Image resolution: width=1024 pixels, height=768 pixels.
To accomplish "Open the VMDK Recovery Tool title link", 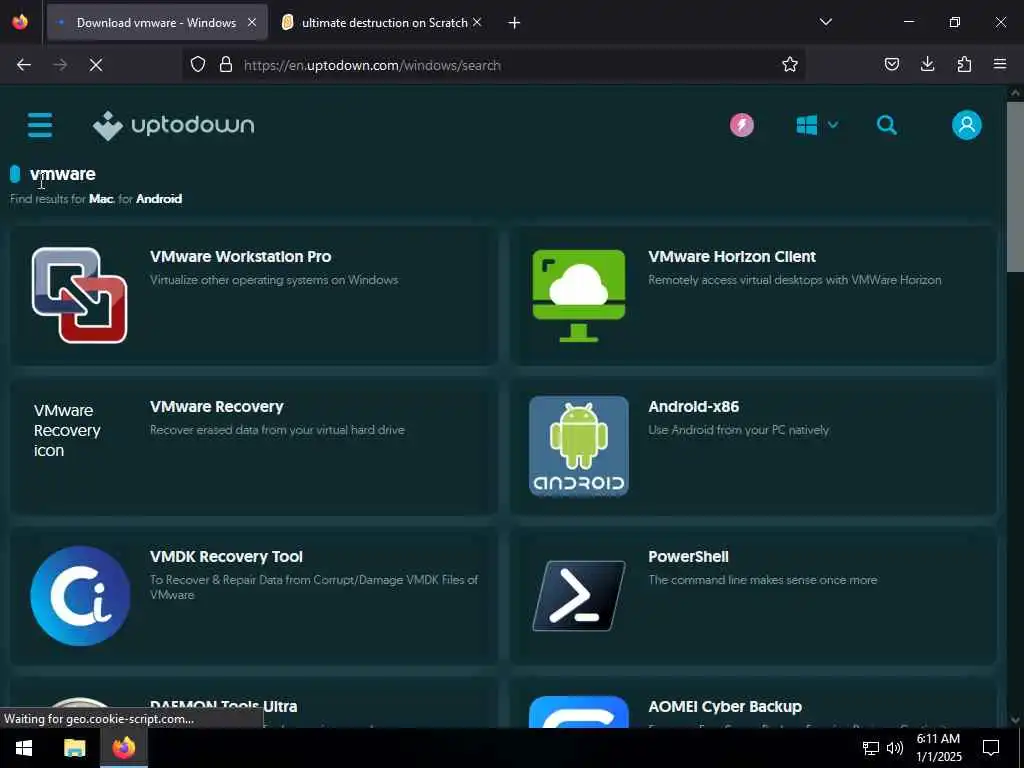I will [226, 556].
